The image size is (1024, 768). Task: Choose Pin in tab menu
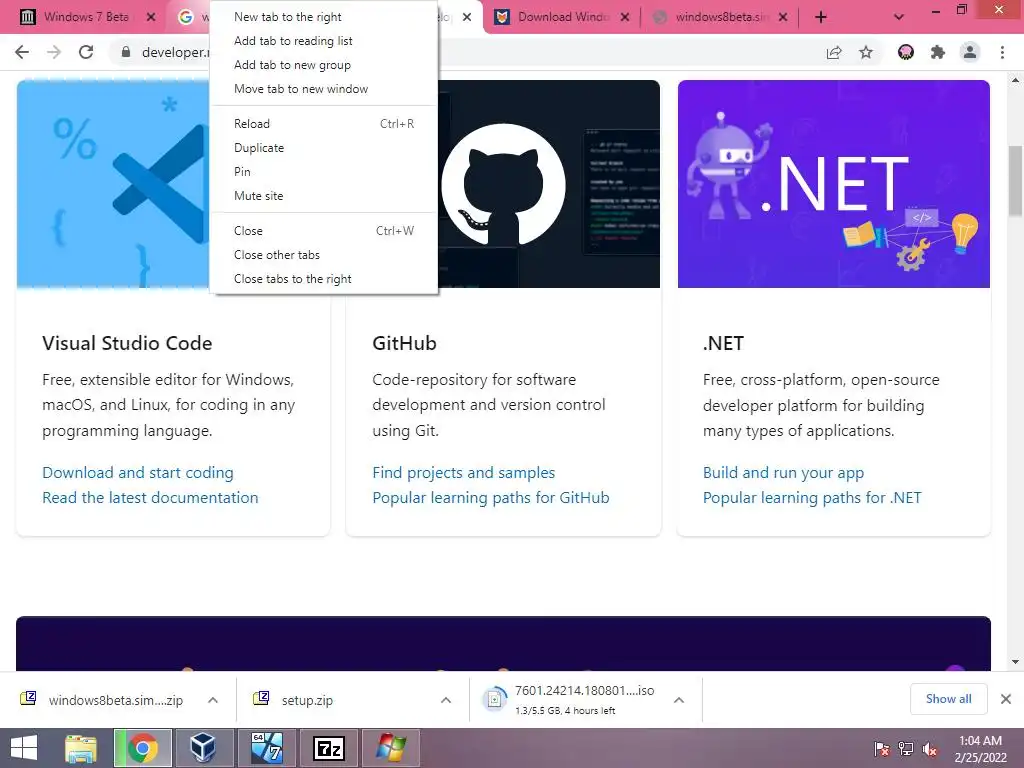pos(324,172)
